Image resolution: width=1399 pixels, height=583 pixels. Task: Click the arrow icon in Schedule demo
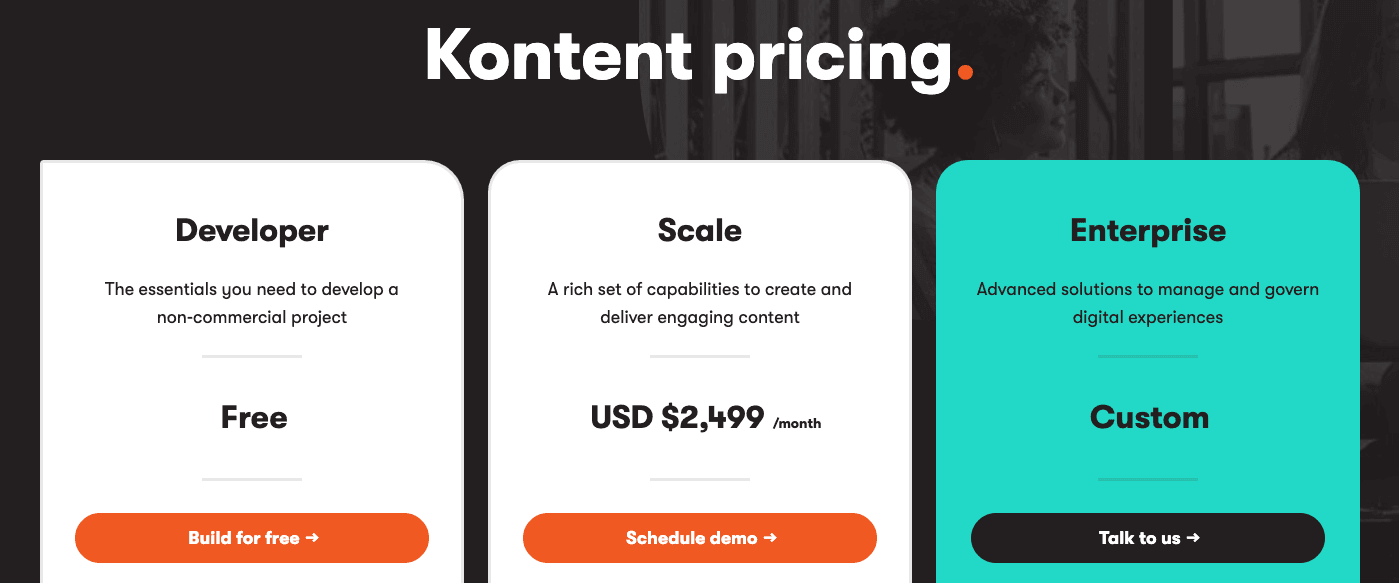[x=770, y=538]
